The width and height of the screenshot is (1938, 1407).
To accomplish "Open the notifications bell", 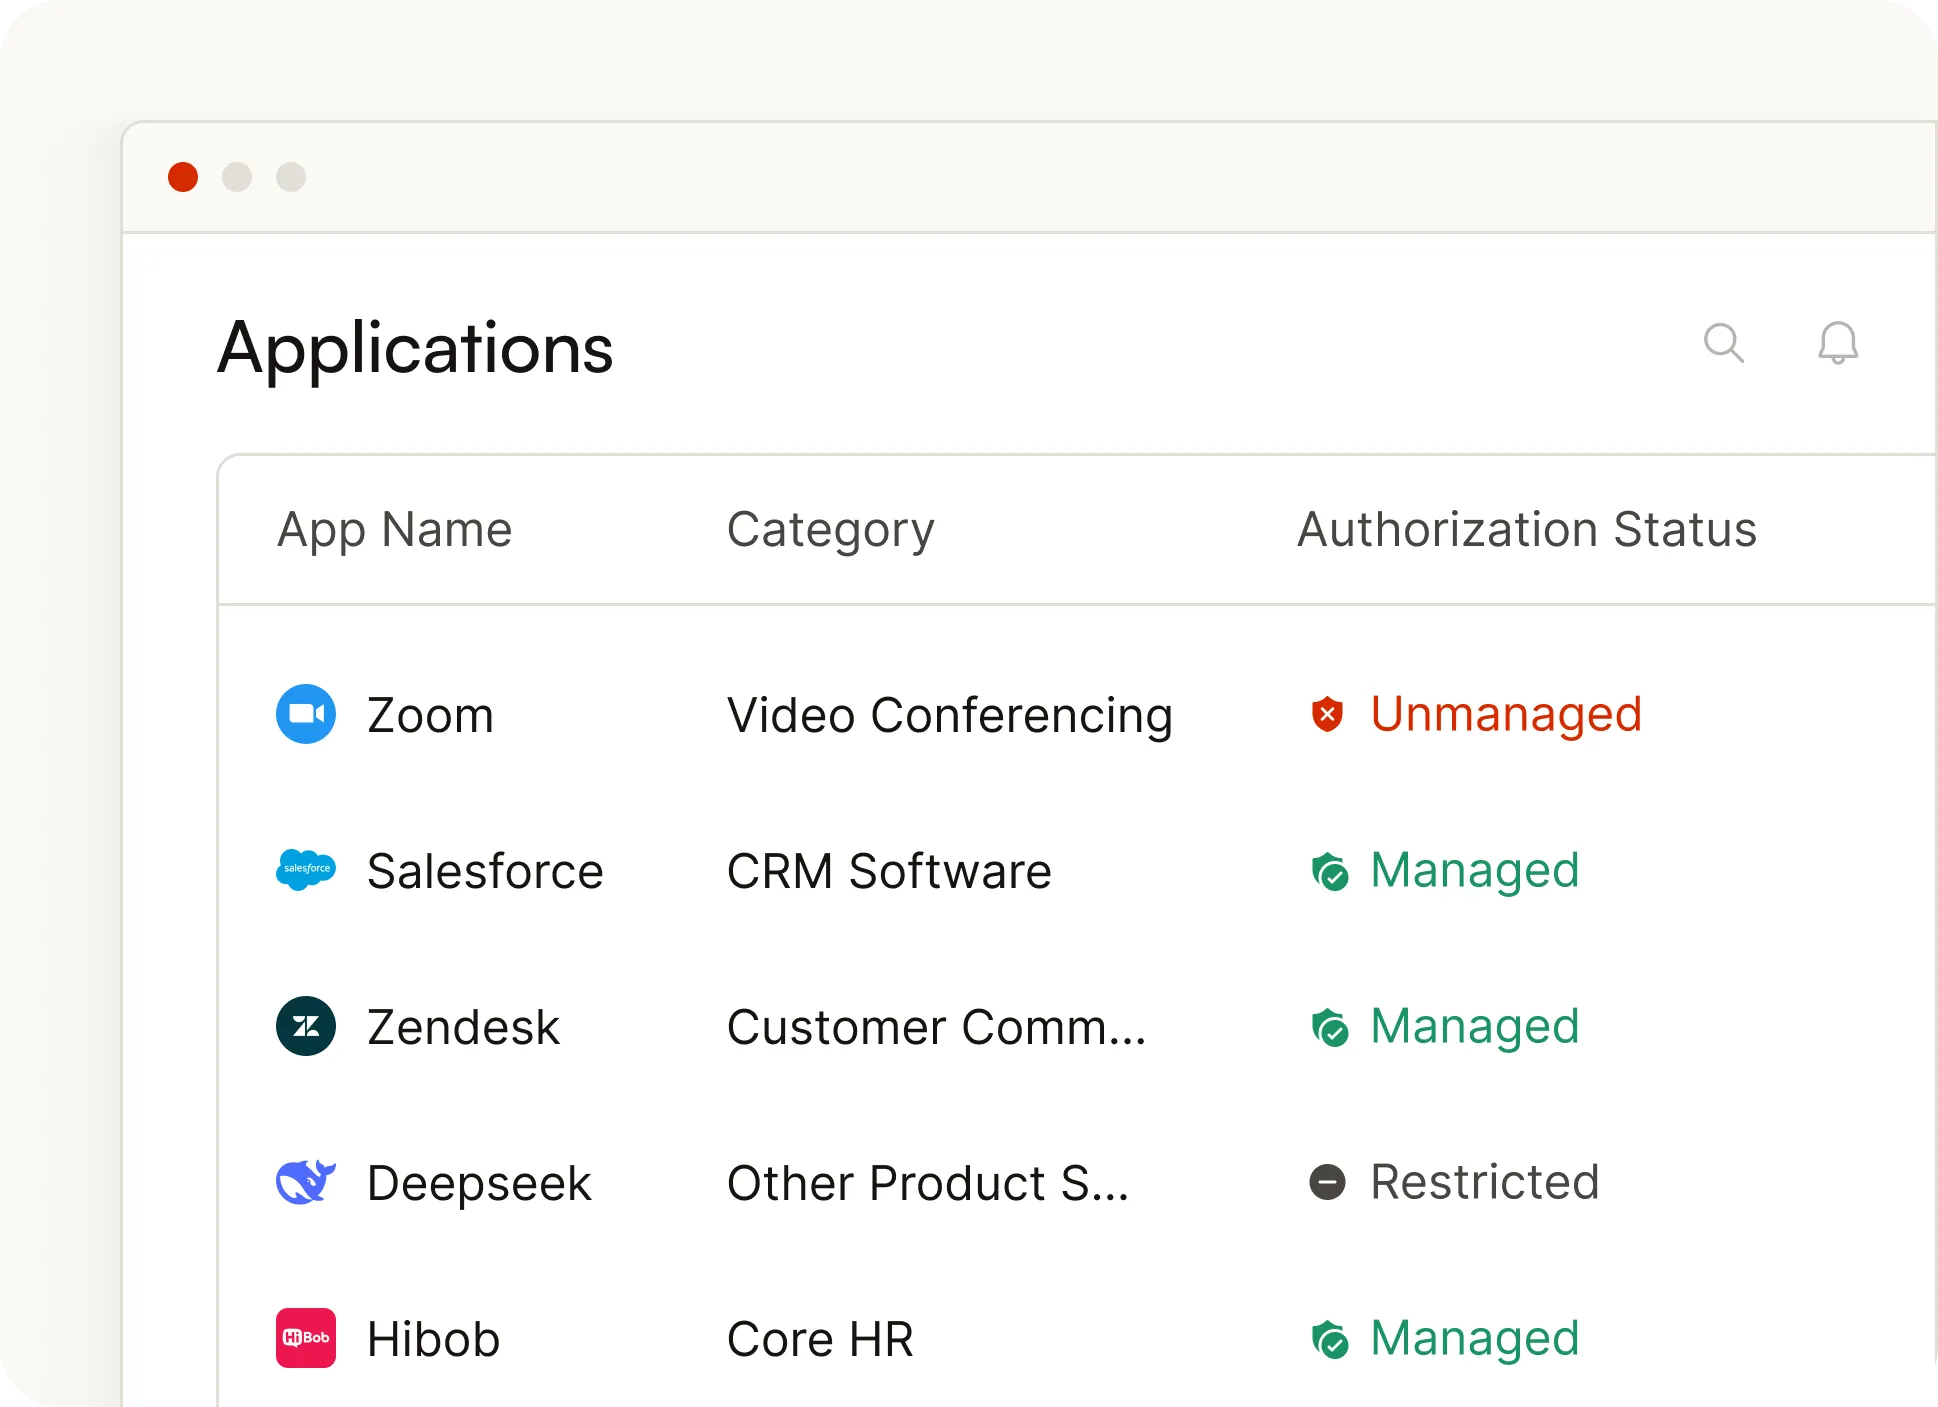I will 1837,343.
